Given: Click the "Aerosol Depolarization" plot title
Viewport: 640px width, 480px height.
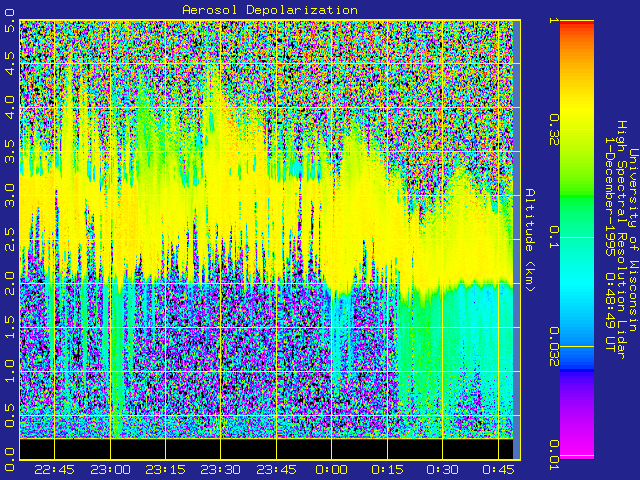Looking at the screenshot, I should 270,10.
